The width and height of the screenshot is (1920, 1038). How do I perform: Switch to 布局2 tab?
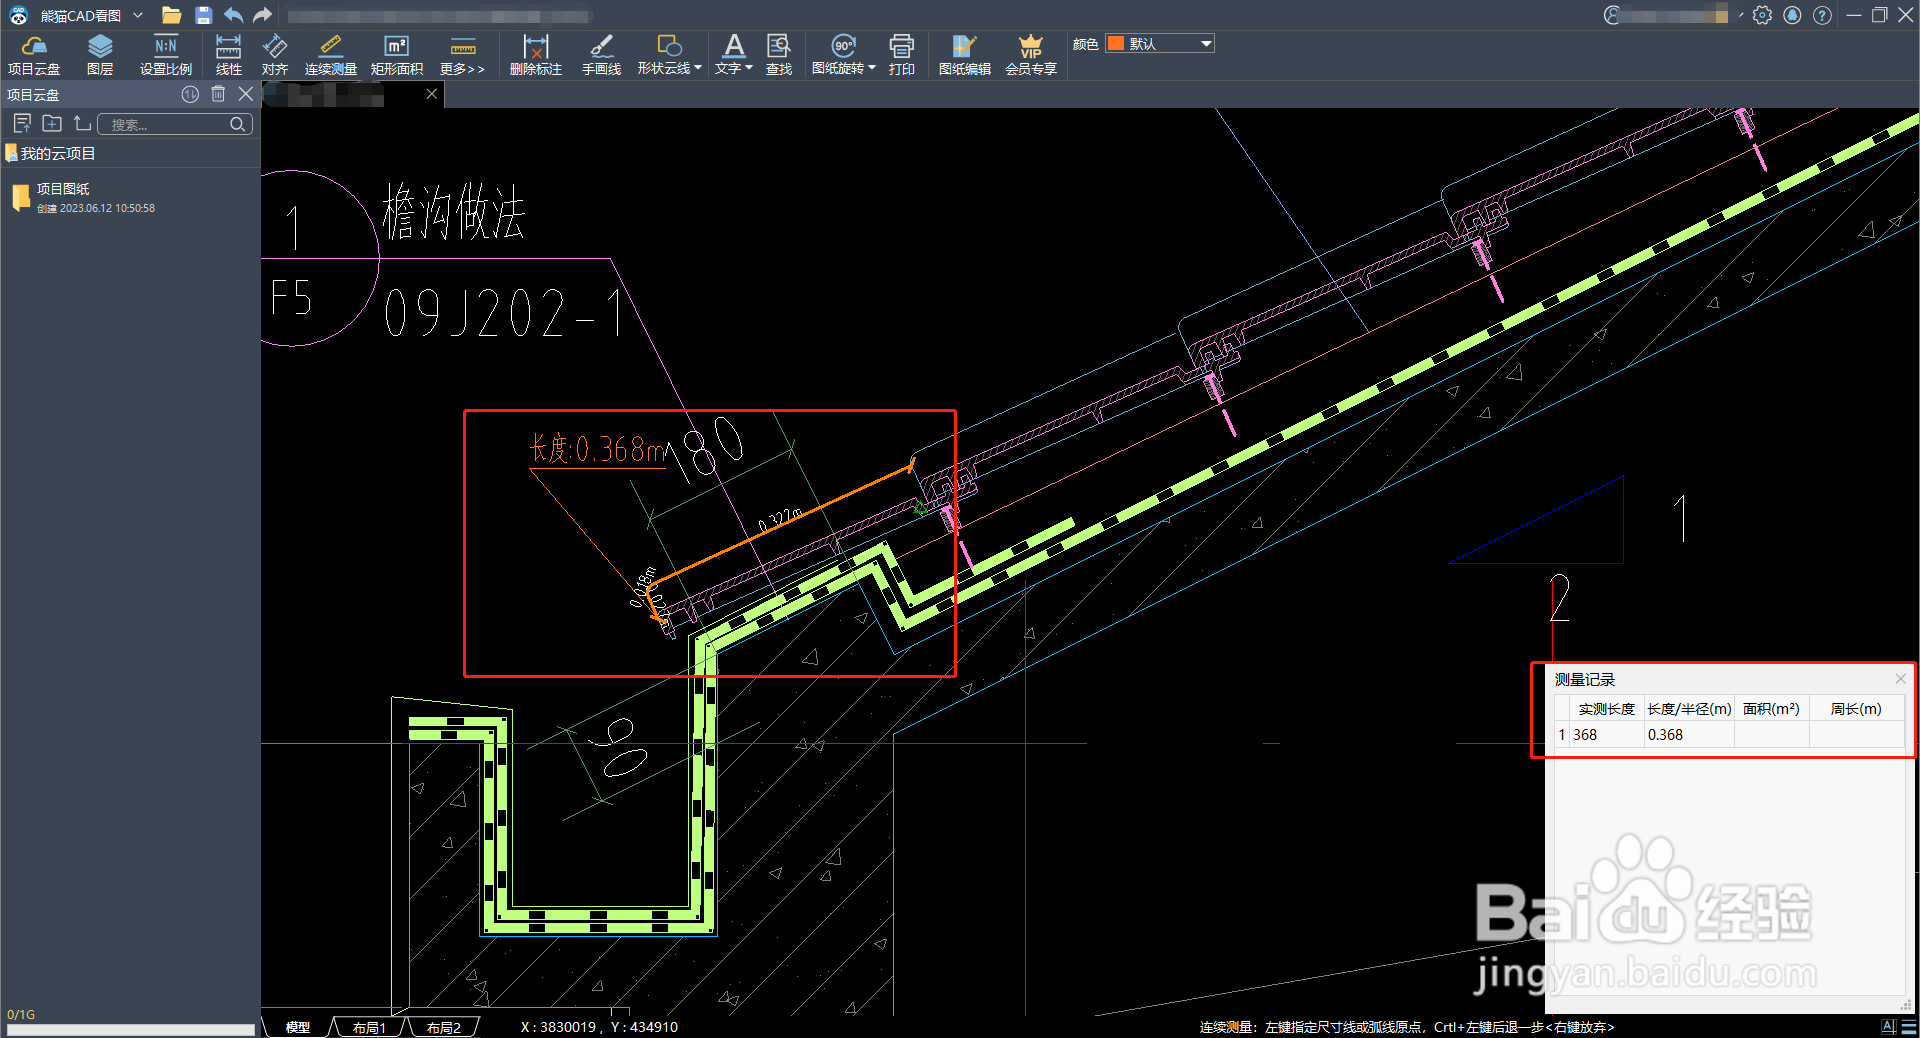pos(443,1027)
